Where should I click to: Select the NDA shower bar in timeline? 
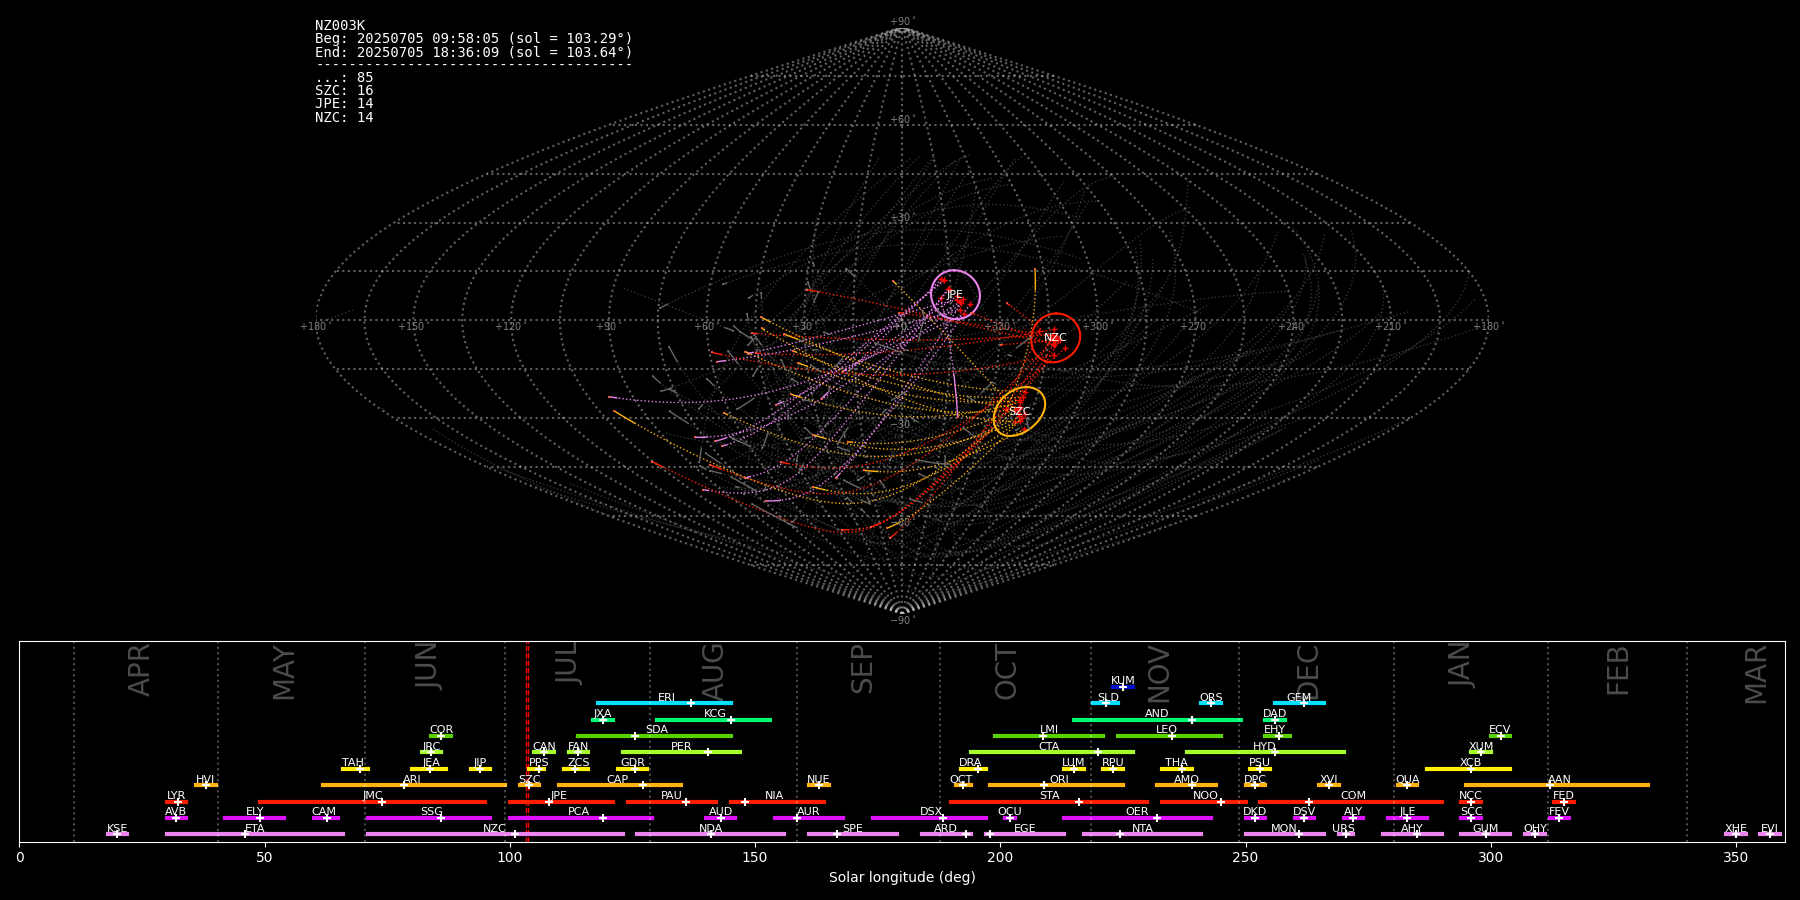pyautogui.click(x=710, y=834)
